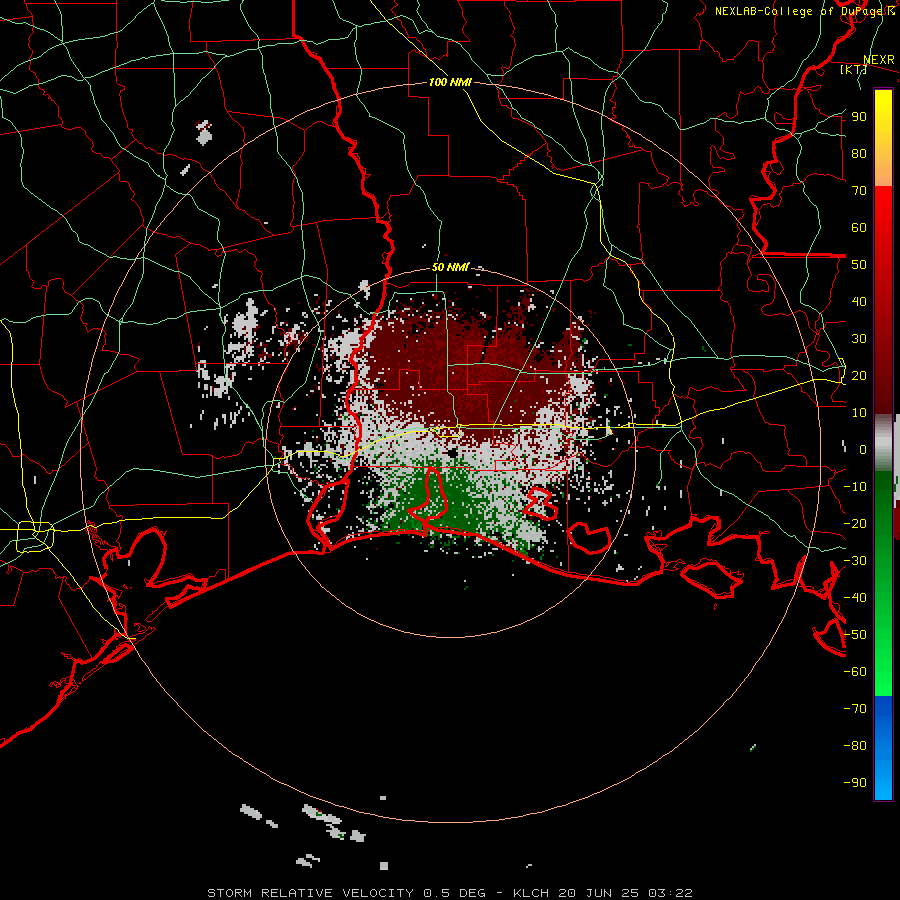The width and height of the screenshot is (900, 900).
Task: Click the 40 value on the velocity scale
Action: click(x=859, y=302)
